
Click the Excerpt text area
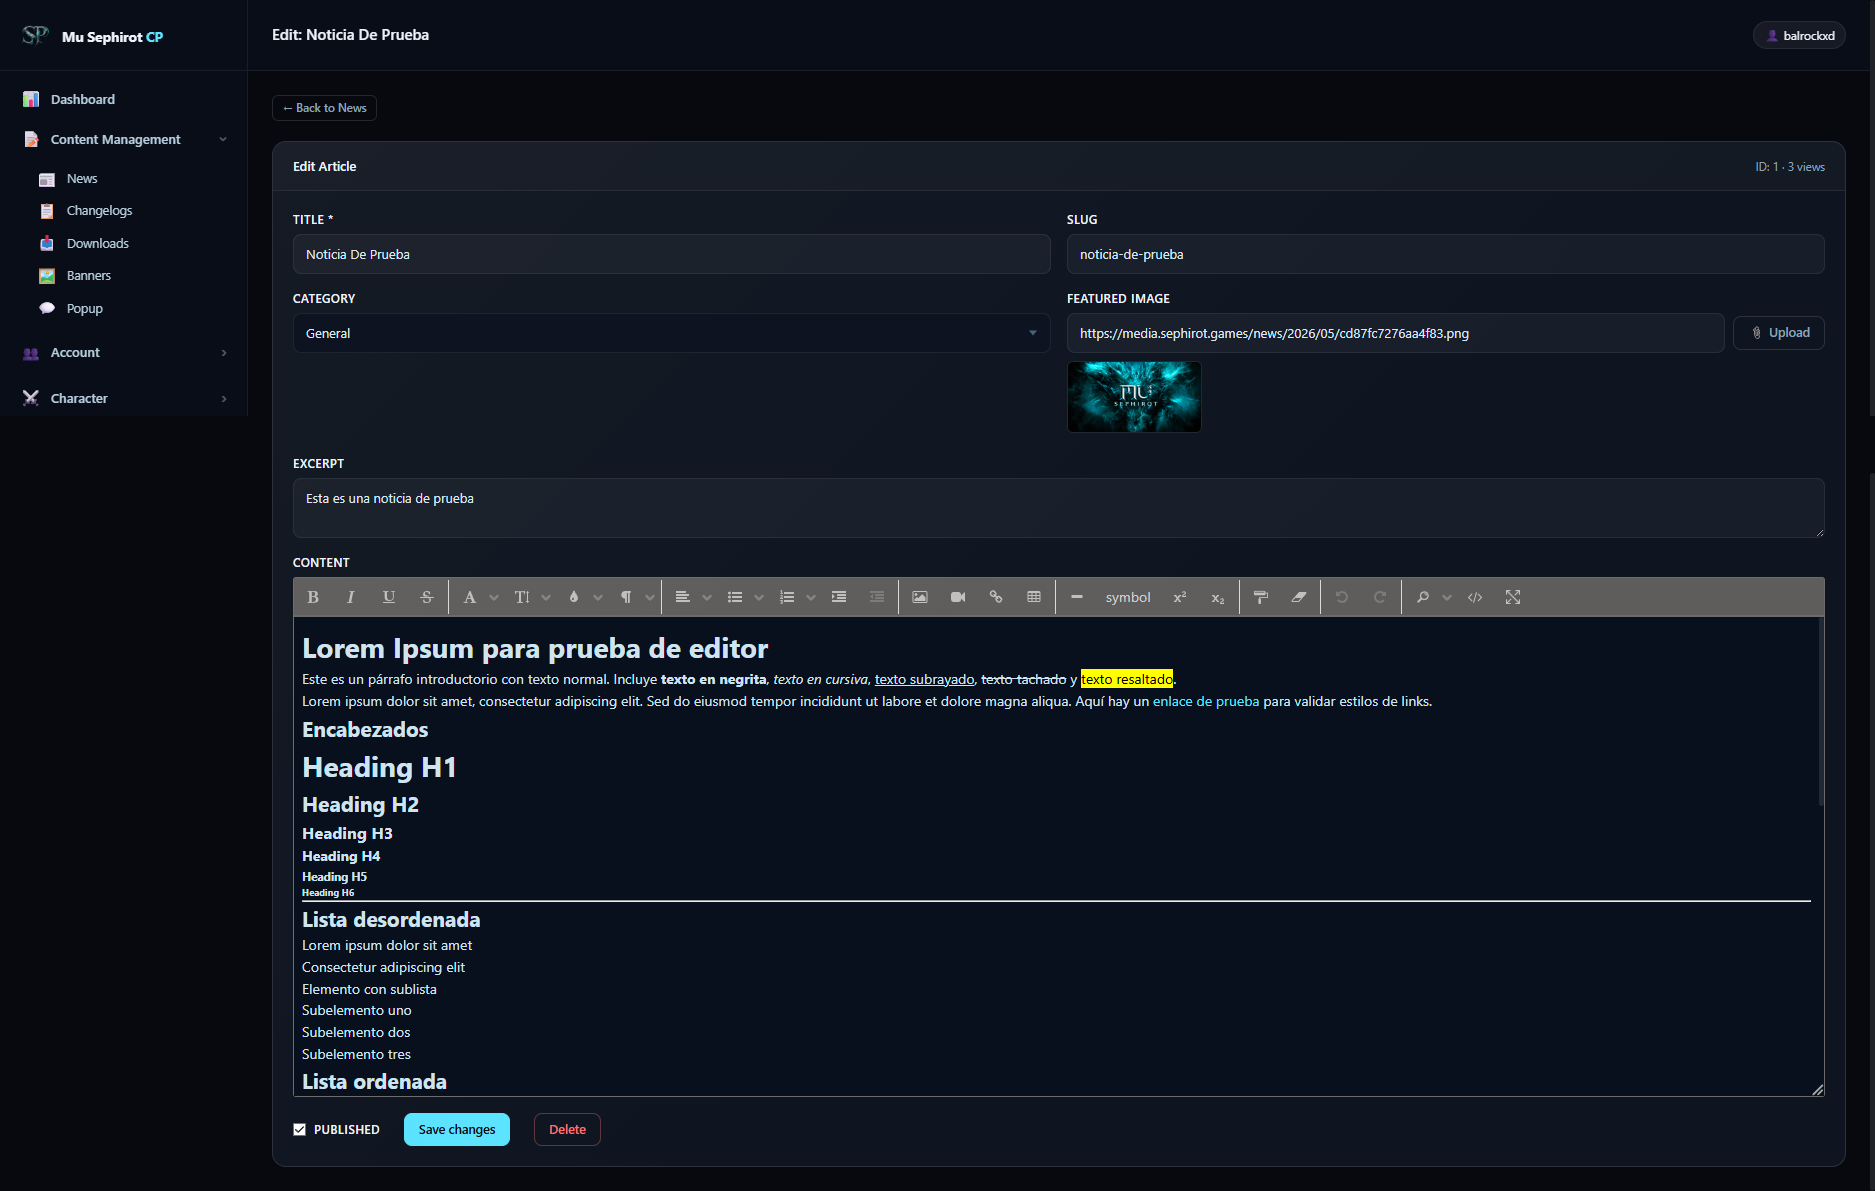[1058, 507]
